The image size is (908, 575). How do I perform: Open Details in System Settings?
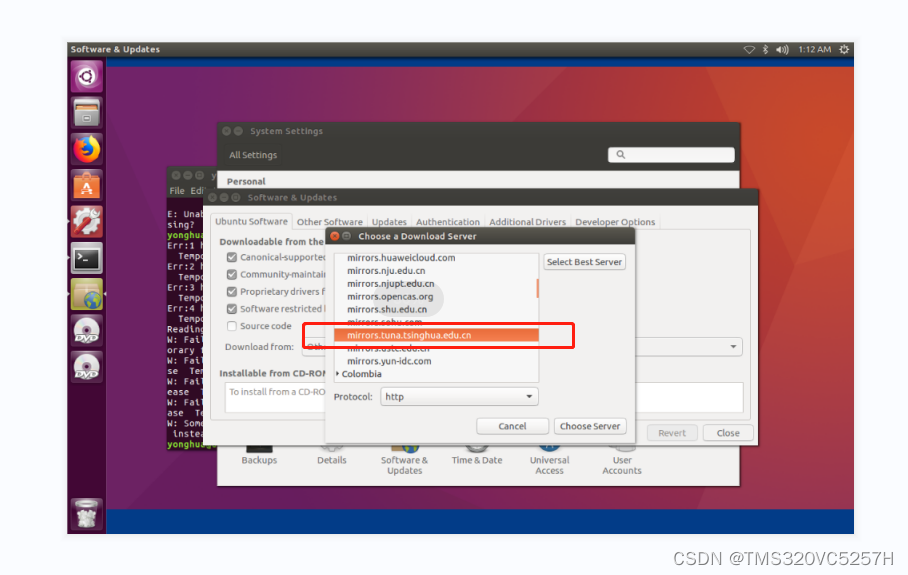pos(332,456)
